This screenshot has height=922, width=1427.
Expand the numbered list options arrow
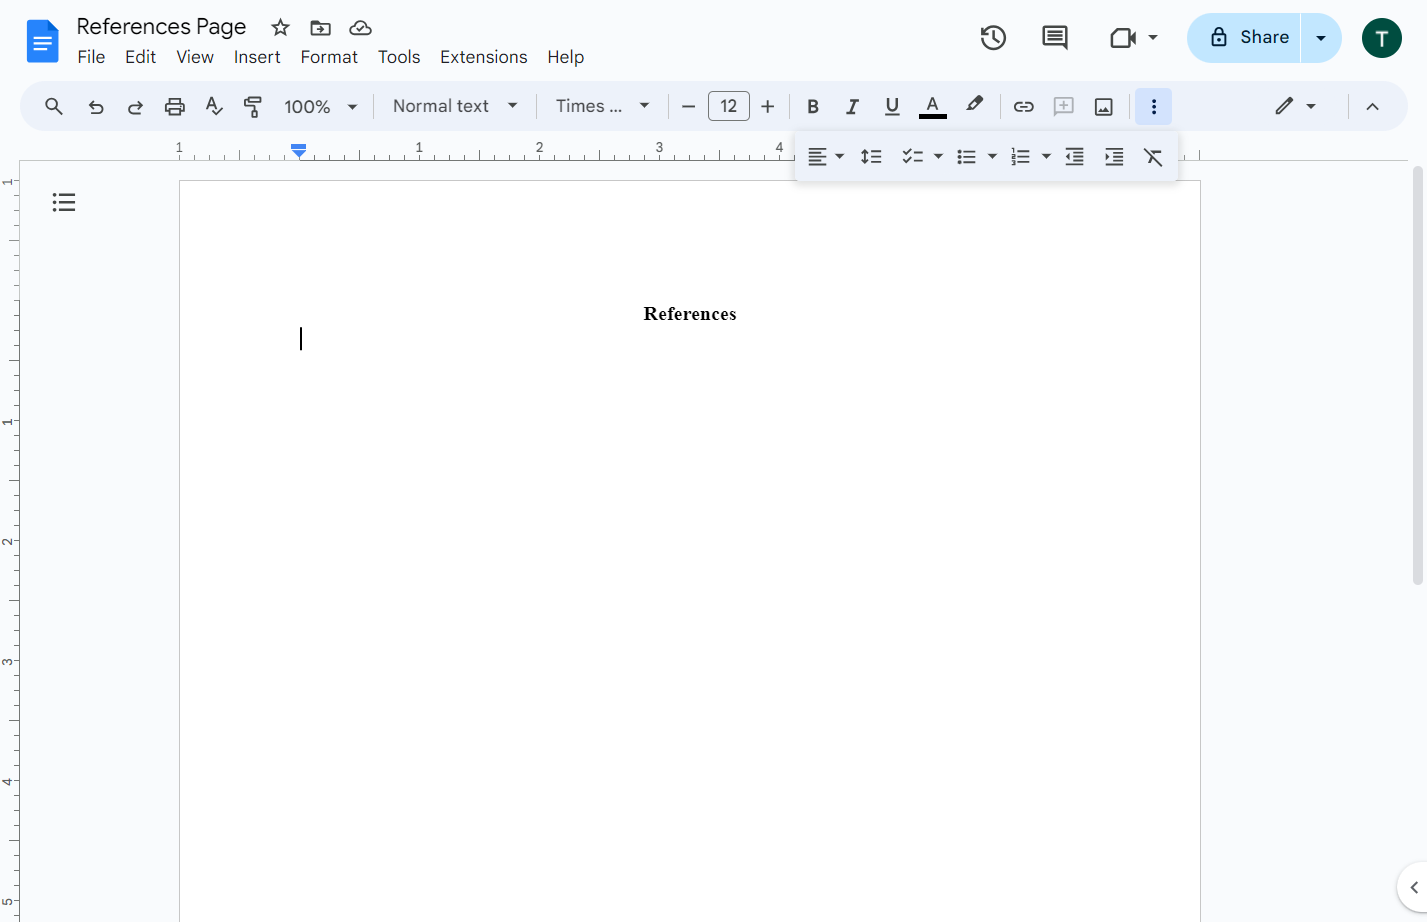pos(1046,157)
